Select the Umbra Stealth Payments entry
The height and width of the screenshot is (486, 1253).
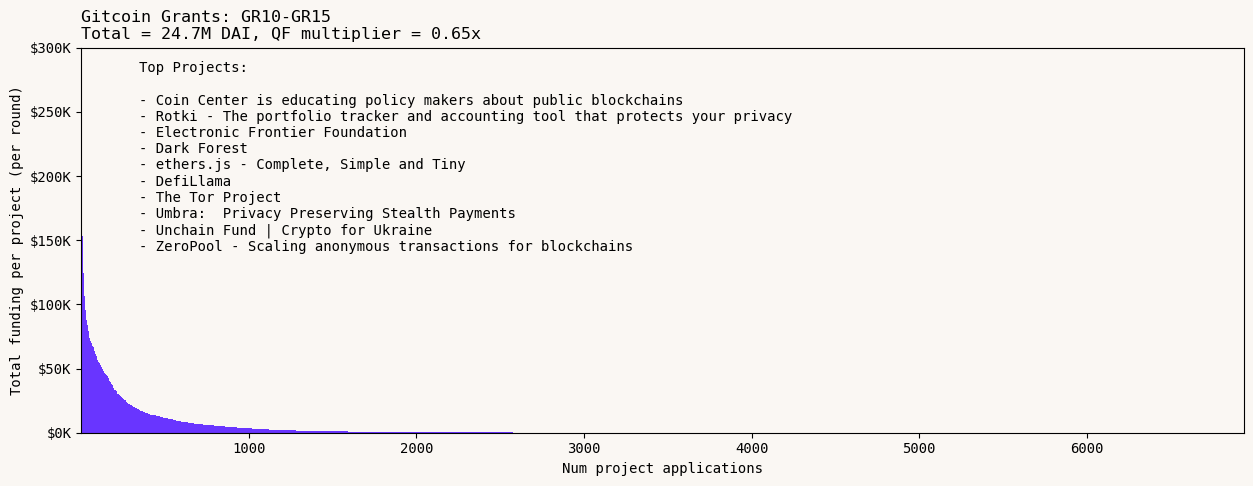click(327, 214)
